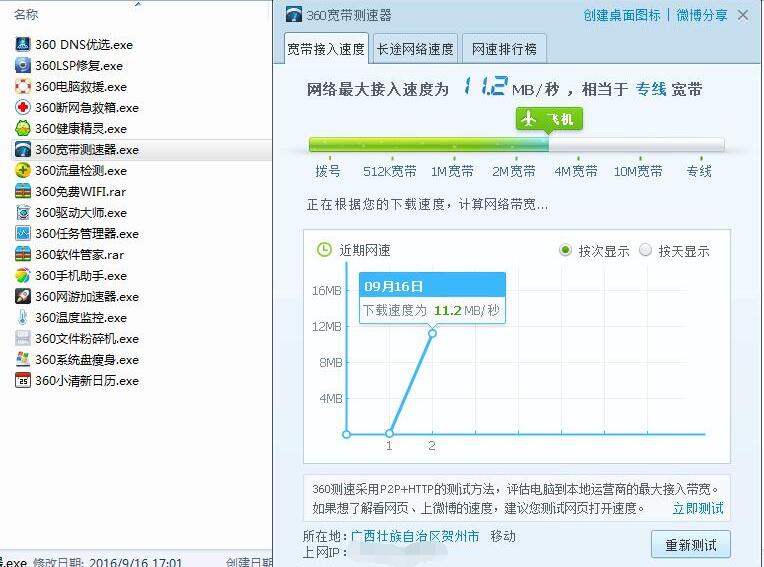Click the 360LSP修复.exe file icon
Image resolution: width=764 pixels, height=567 pixels.
pyautogui.click(x=22, y=65)
